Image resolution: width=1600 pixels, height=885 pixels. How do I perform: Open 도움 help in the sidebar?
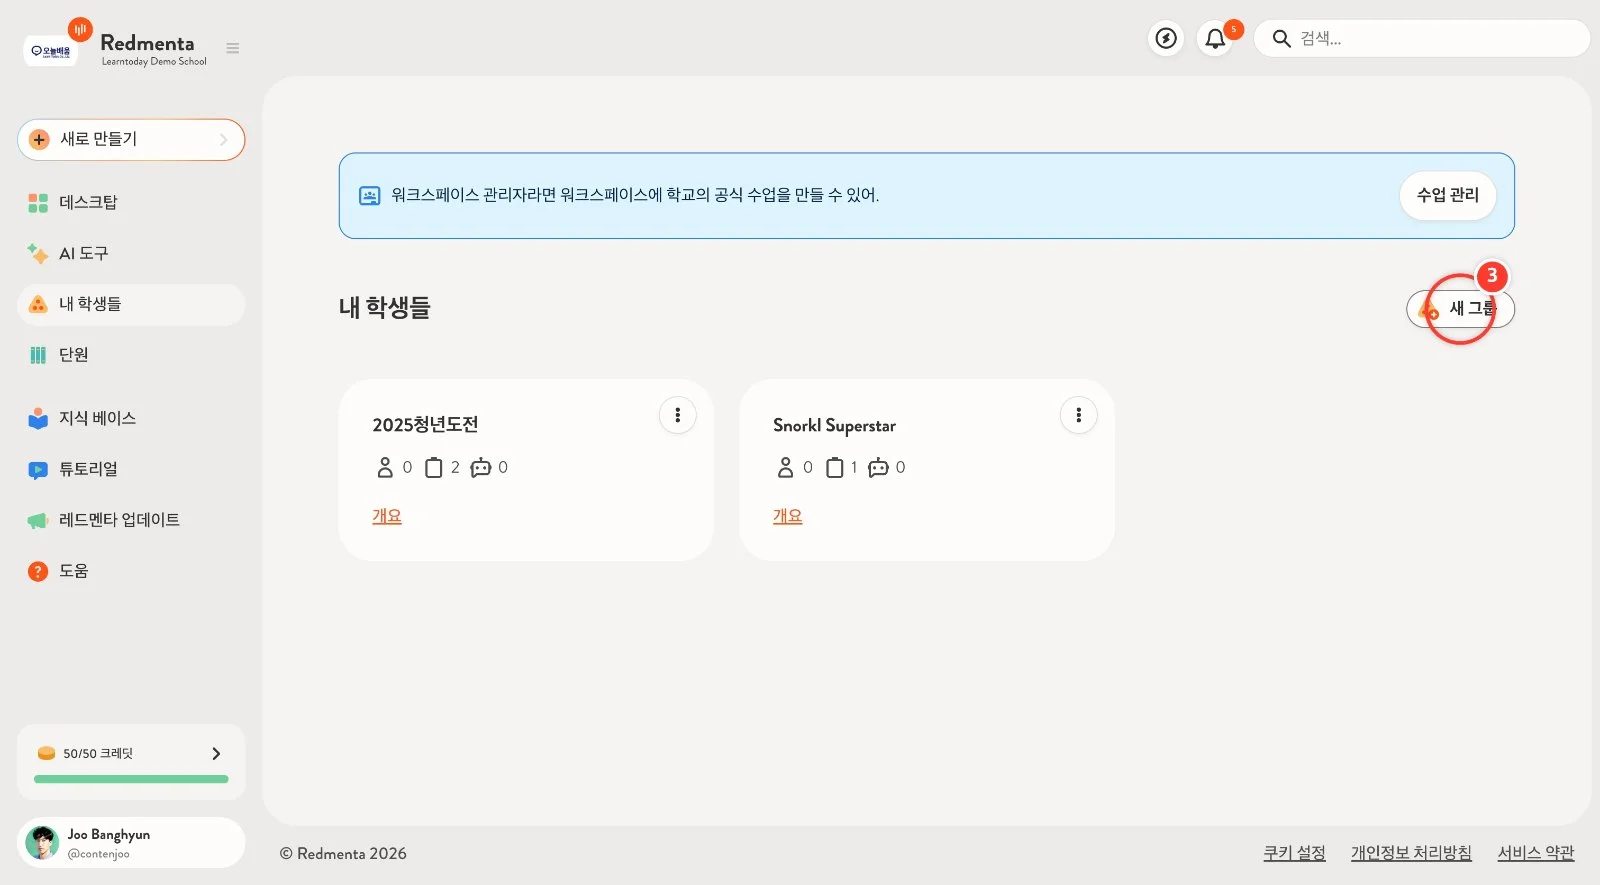coord(131,571)
